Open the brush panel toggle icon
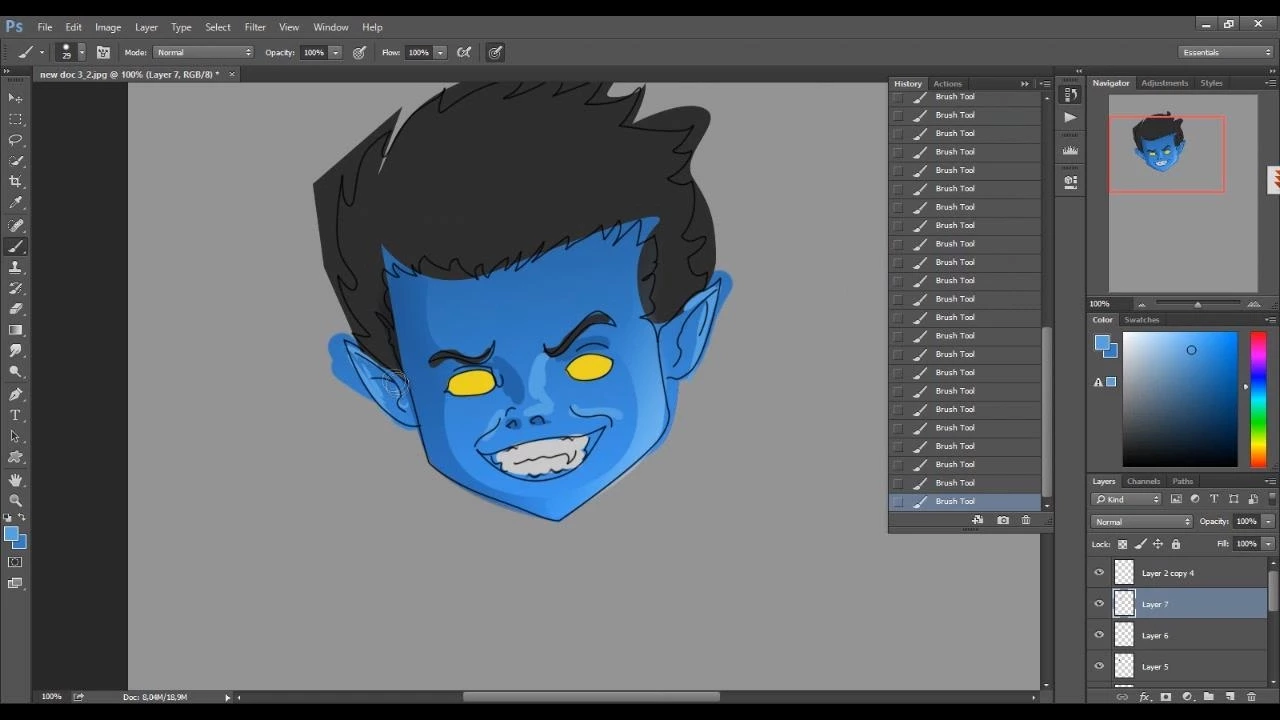 click(x=103, y=52)
